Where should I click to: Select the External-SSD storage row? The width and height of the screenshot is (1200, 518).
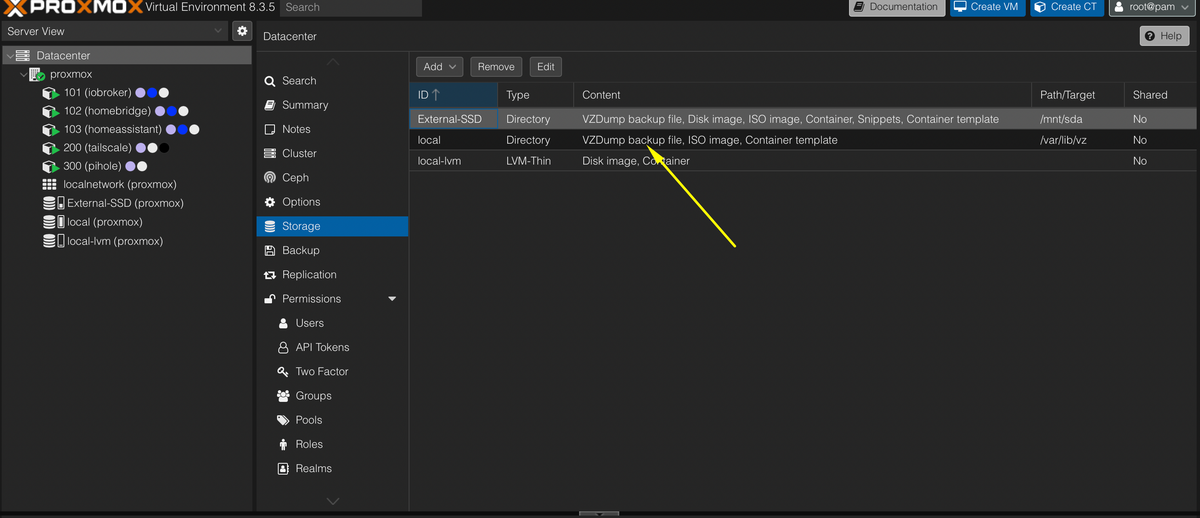pos(803,119)
